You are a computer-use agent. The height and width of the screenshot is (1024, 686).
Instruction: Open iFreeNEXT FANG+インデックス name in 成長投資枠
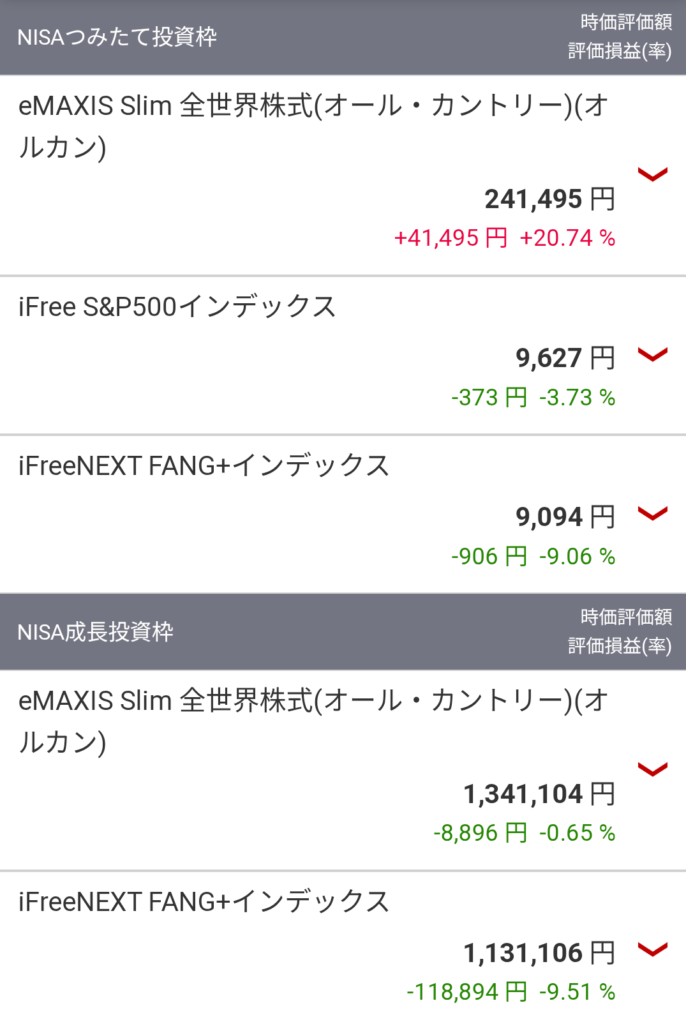pyautogui.click(x=204, y=902)
